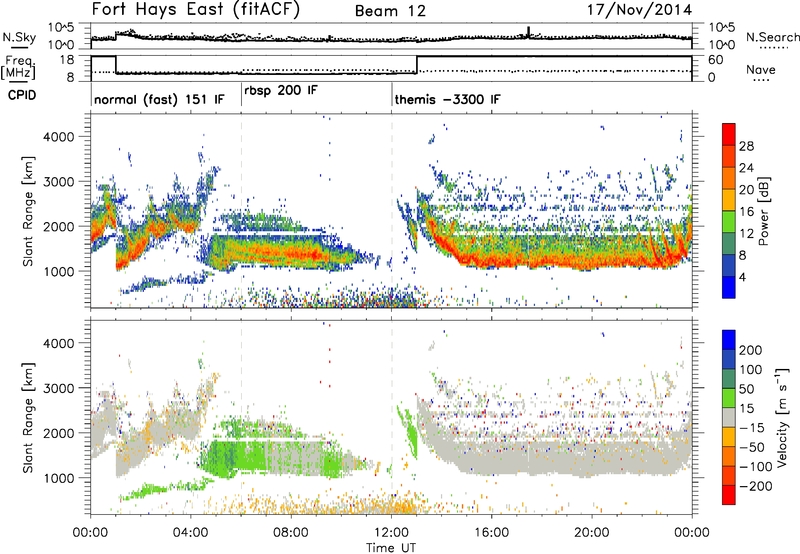Click the 4 tick label on Power colorbar
The image size is (800, 554).
point(743,277)
